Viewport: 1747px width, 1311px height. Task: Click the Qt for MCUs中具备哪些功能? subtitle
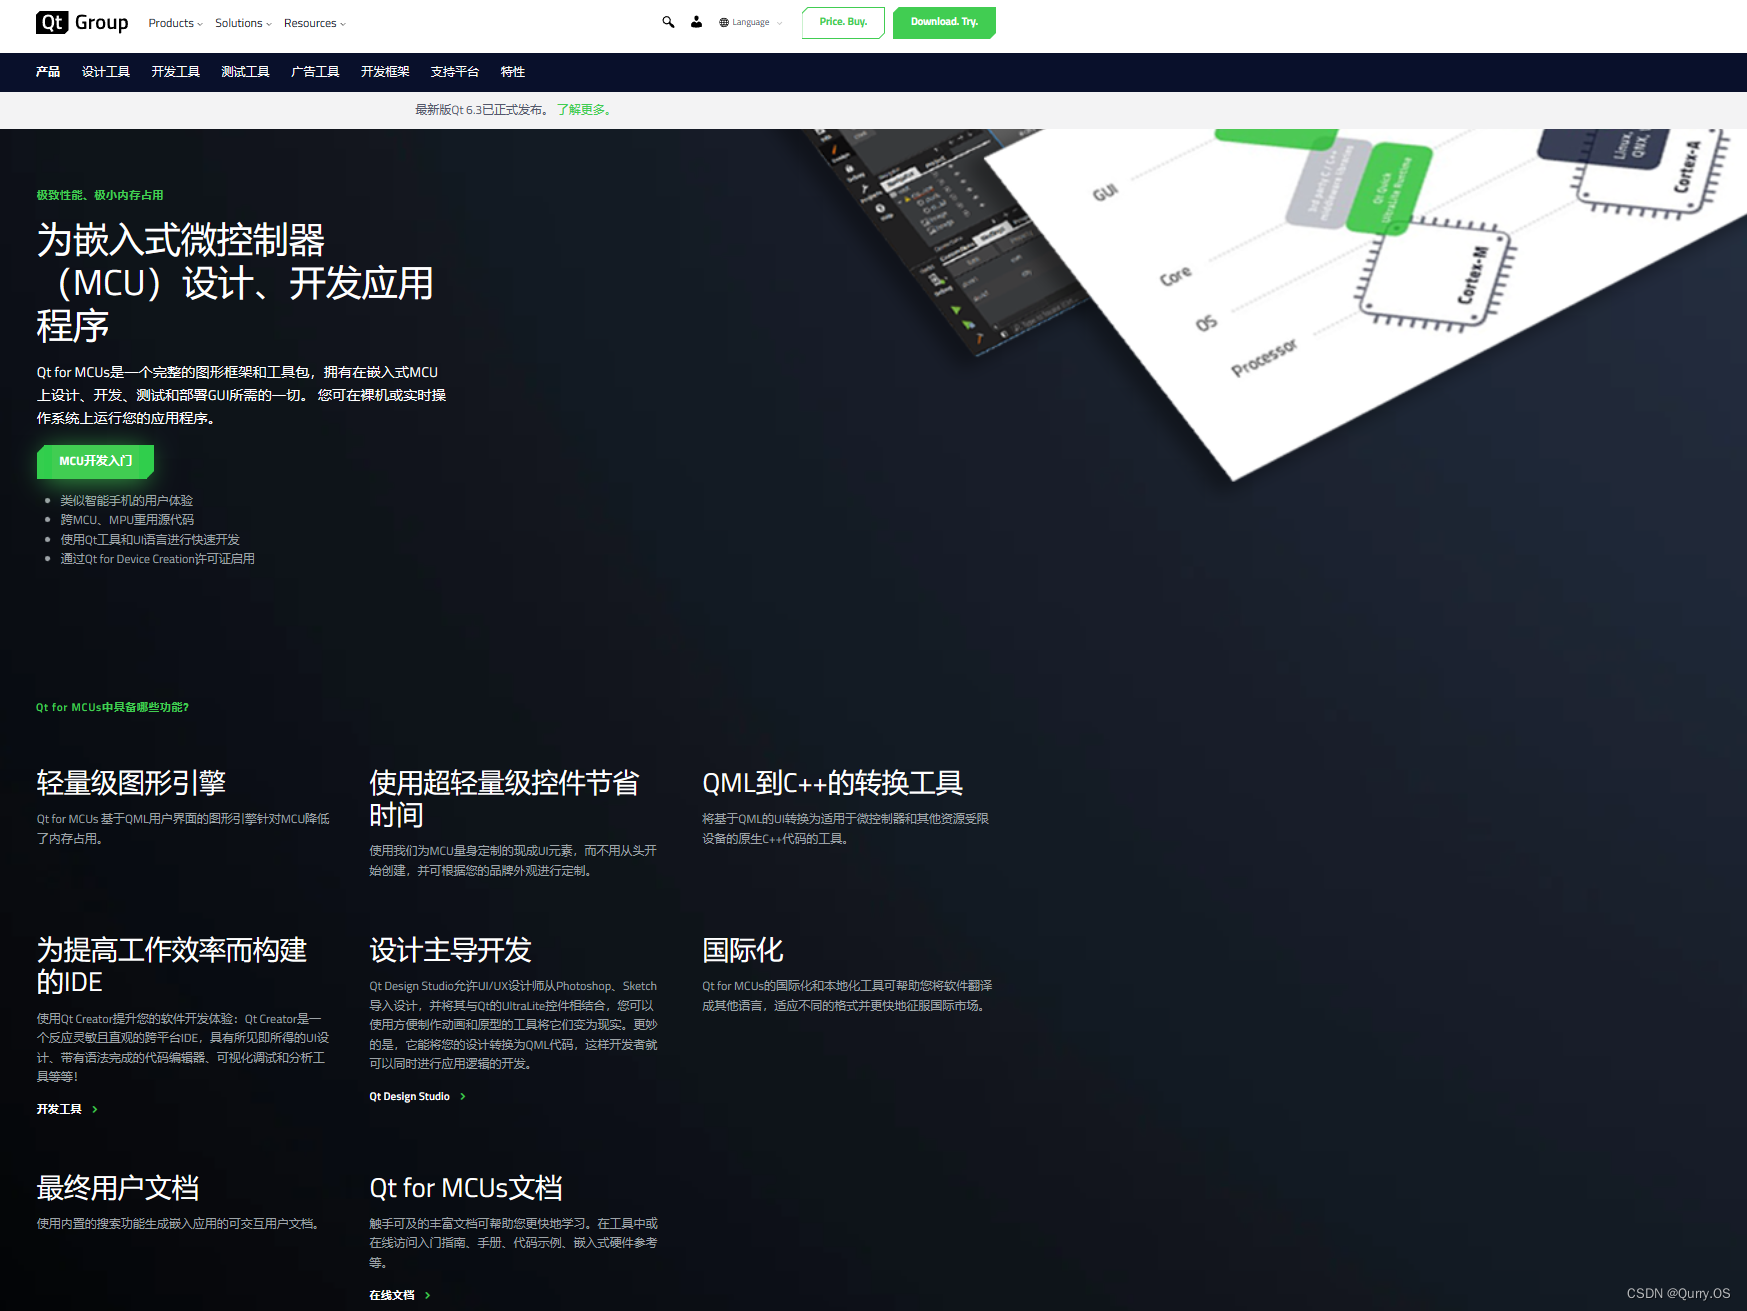pos(112,707)
